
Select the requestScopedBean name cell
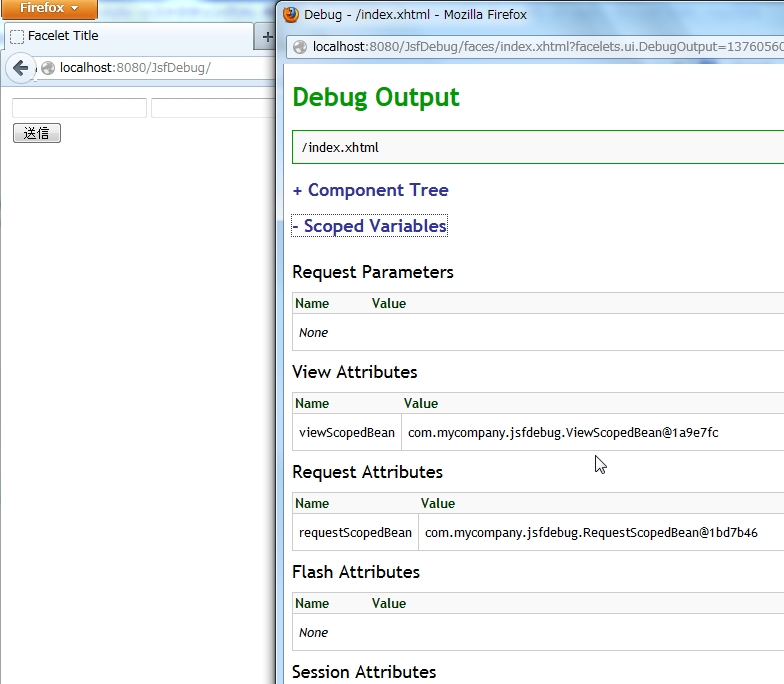[x=356, y=532]
